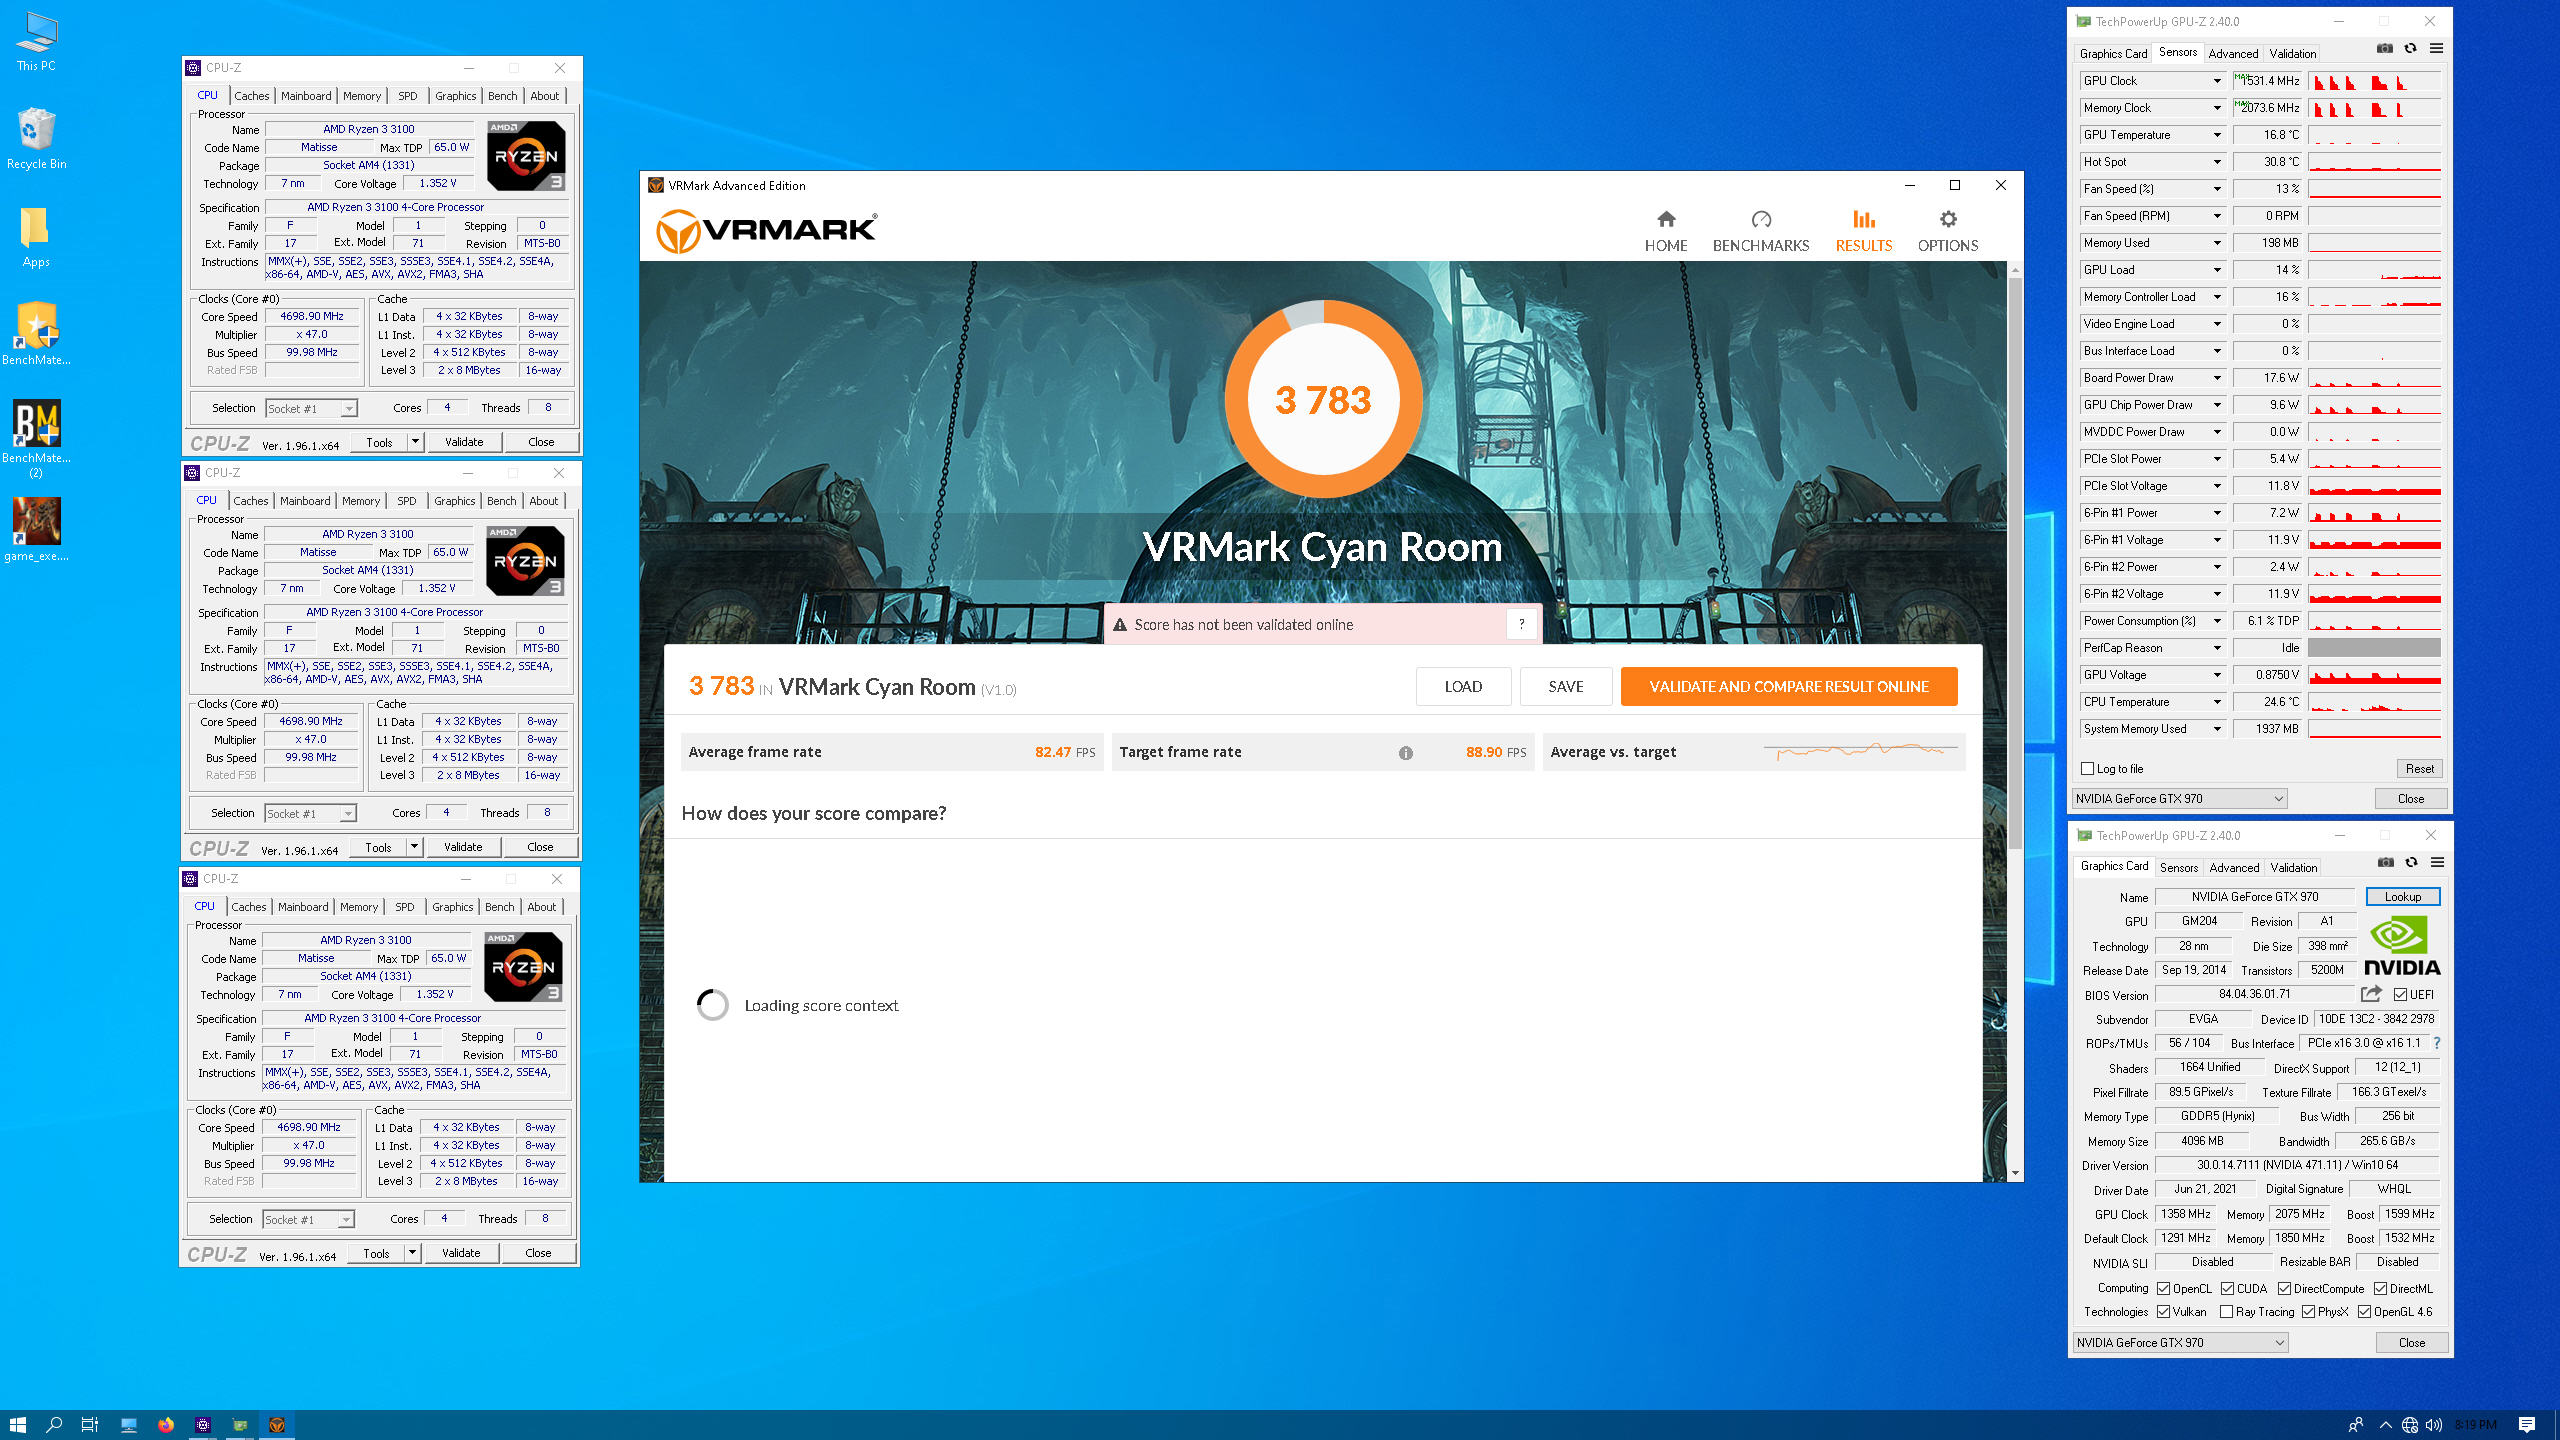Image resolution: width=2560 pixels, height=1440 pixels.
Task: Switch to Memory tab in middle CPU-Z
Action: tap(361, 501)
